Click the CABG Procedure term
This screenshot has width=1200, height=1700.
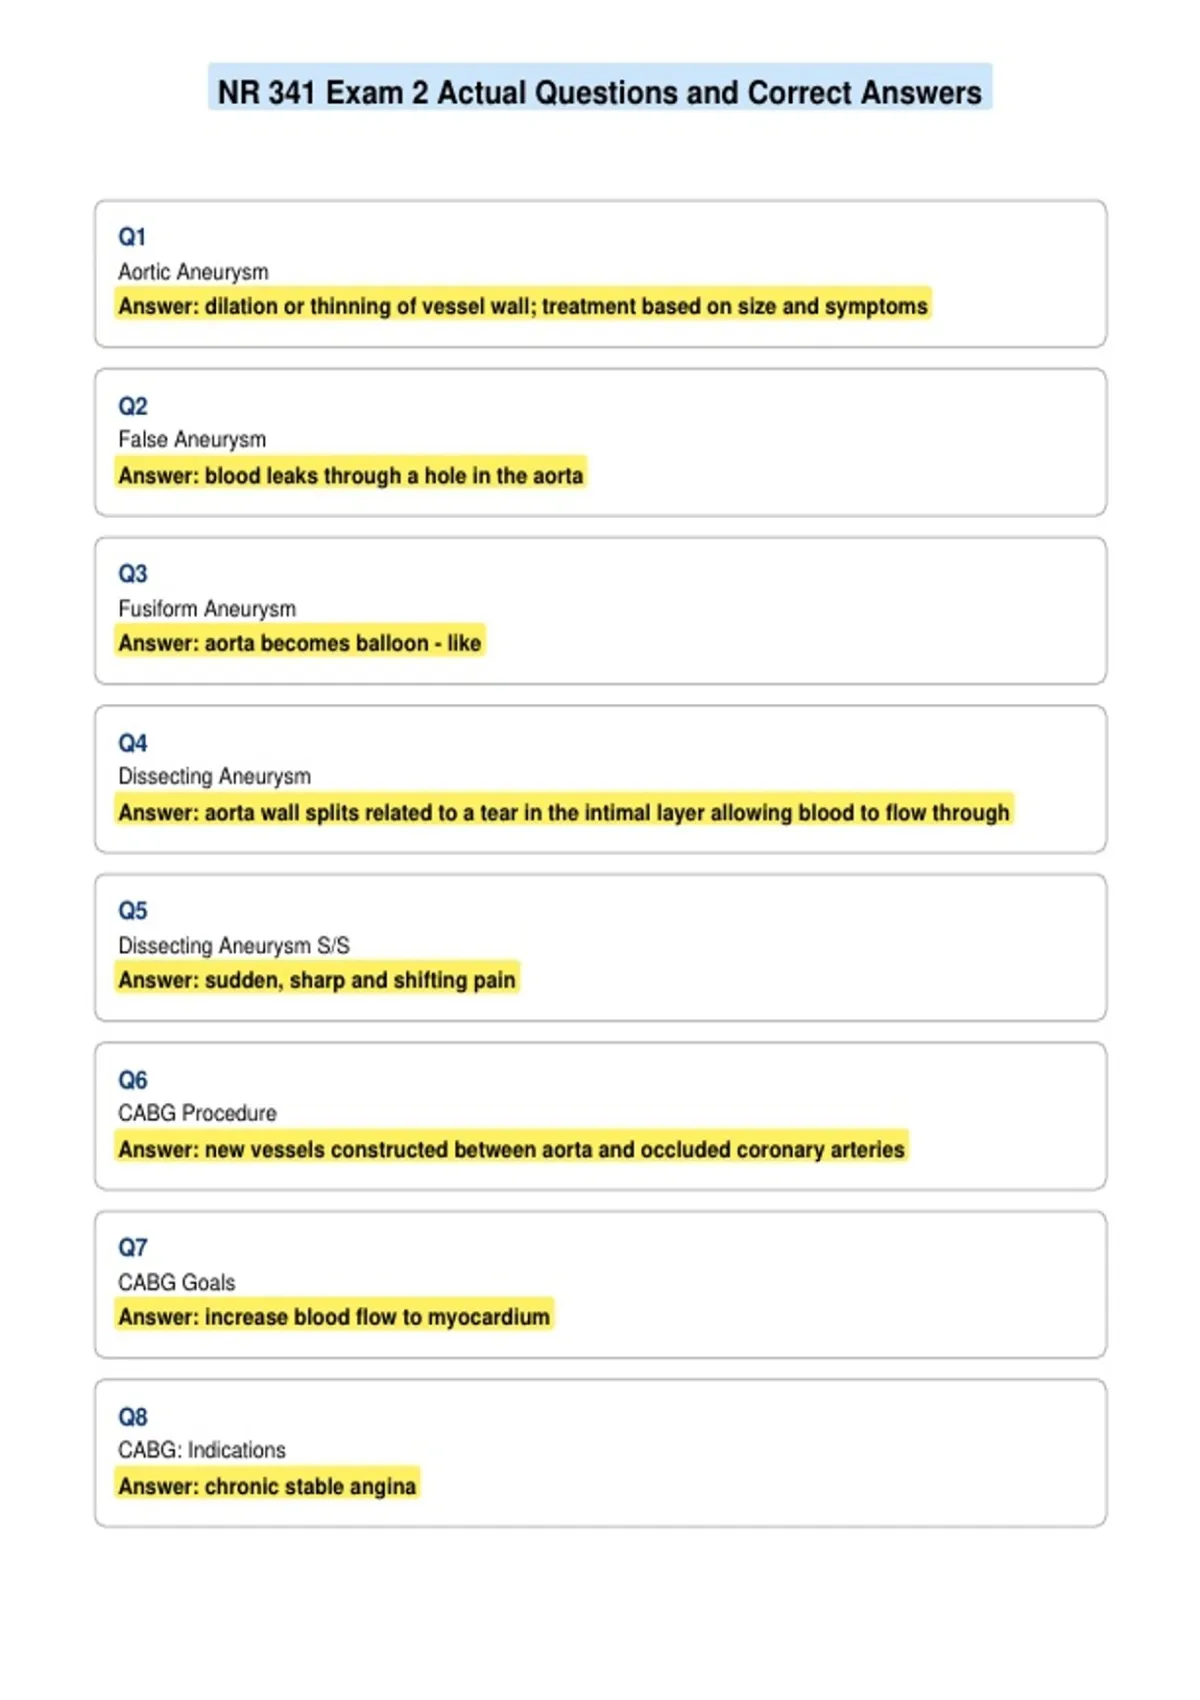(197, 1114)
